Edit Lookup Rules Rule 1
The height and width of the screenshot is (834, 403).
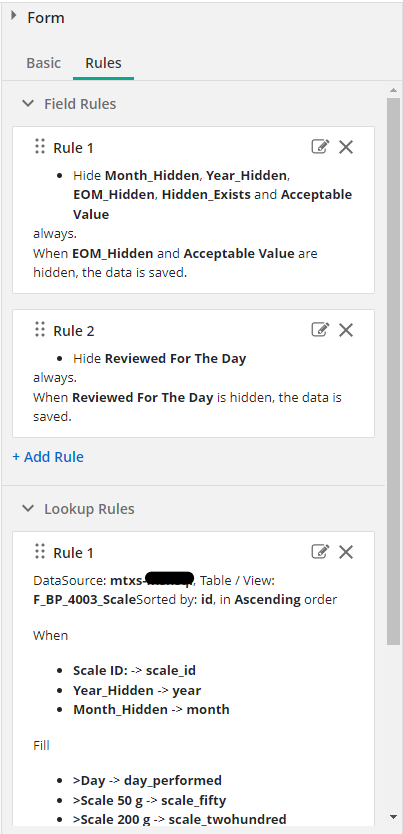coord(320,552)
